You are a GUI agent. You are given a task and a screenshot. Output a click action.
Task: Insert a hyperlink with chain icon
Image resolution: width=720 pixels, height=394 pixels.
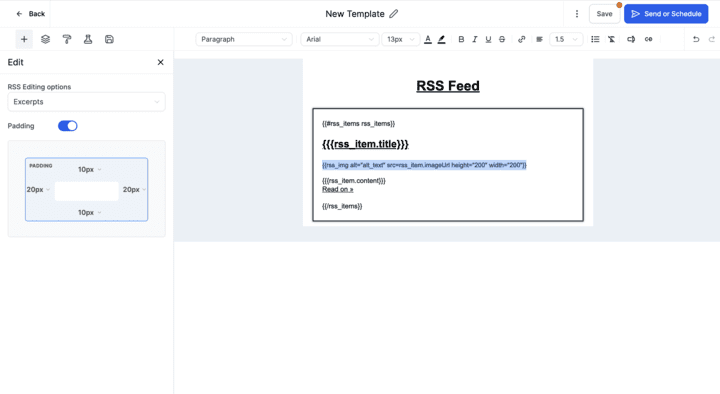(522, 39)
